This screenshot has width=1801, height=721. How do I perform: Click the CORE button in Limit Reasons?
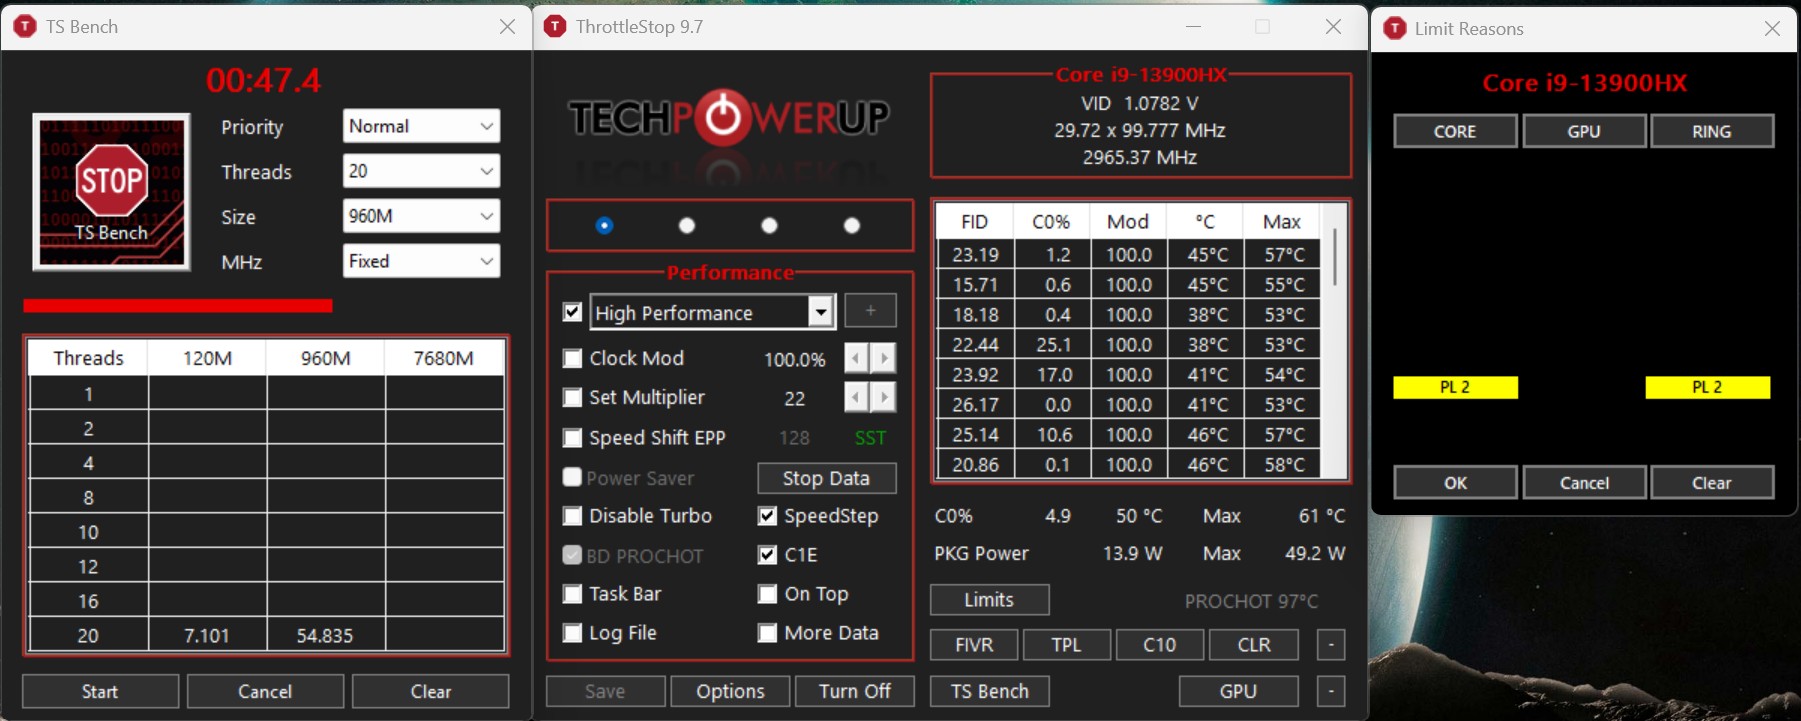1455,131
